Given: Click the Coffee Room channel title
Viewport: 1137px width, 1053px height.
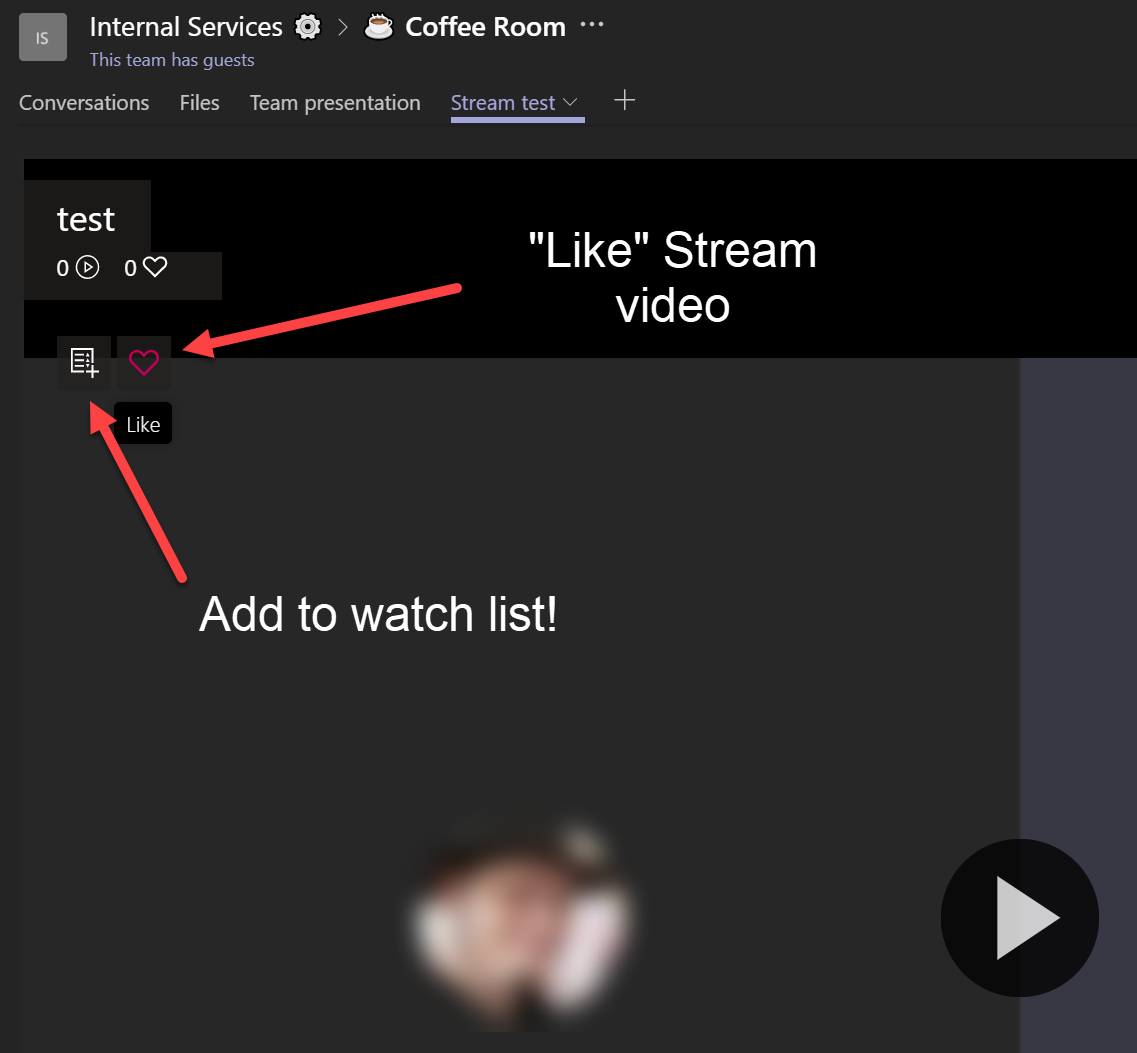Looking at the screenshot, I should click(x=485, y=27).
